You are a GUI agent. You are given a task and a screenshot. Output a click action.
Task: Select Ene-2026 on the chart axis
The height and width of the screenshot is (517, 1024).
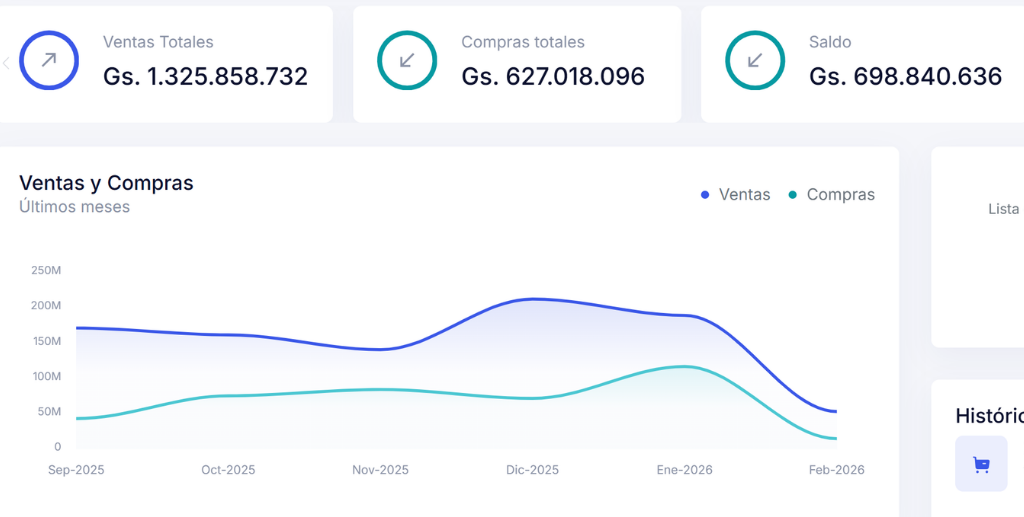pos(684,470)
